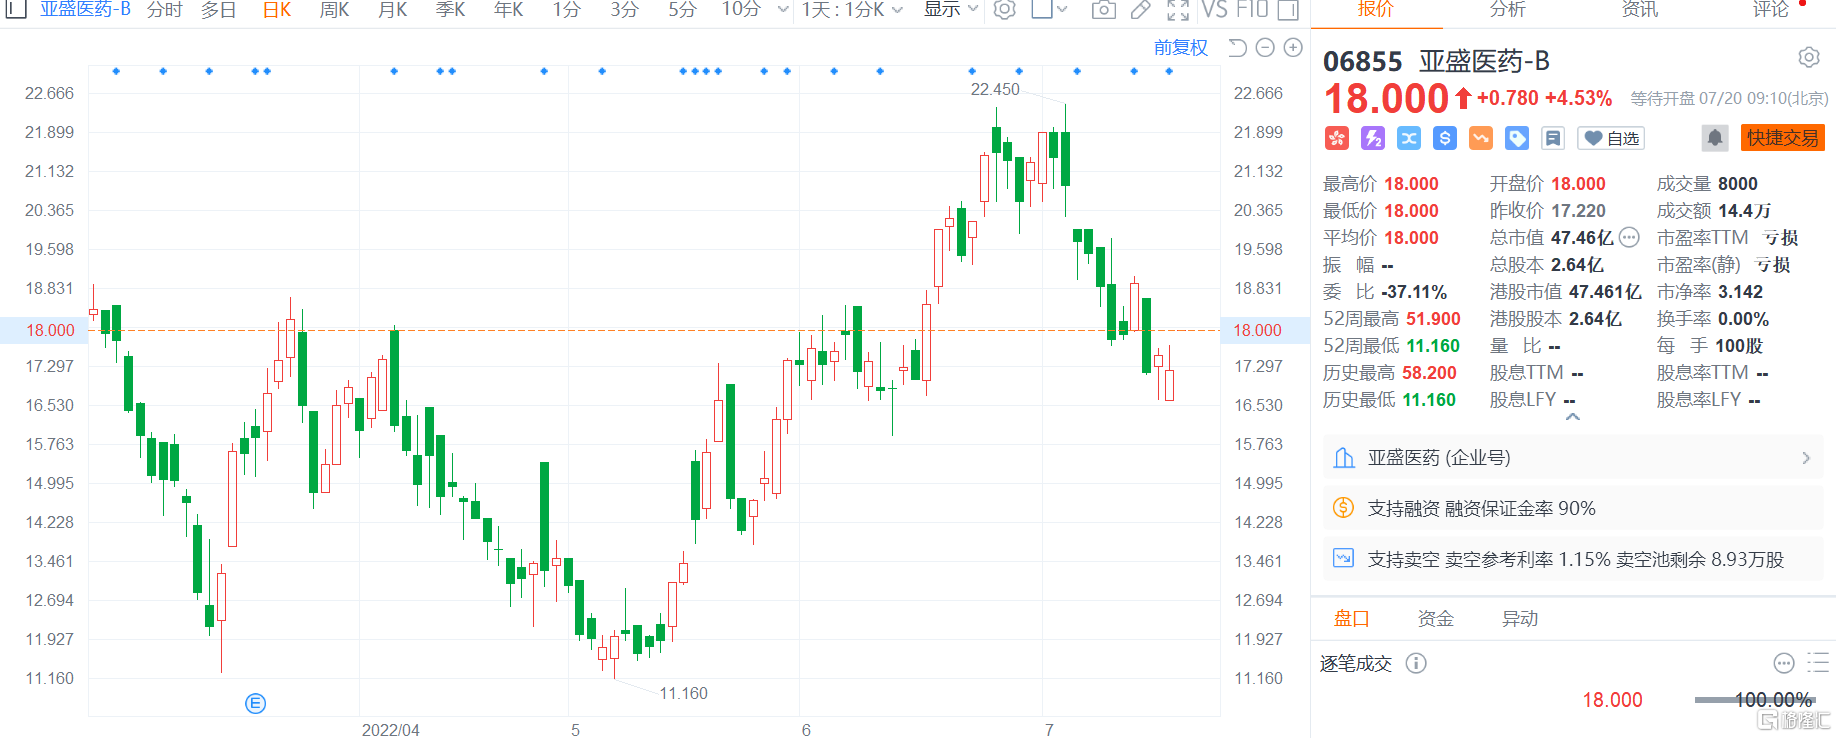Click short selling chart icon
The width and height of the screenshot is (1837, 738).
(x=1344, y=559)
